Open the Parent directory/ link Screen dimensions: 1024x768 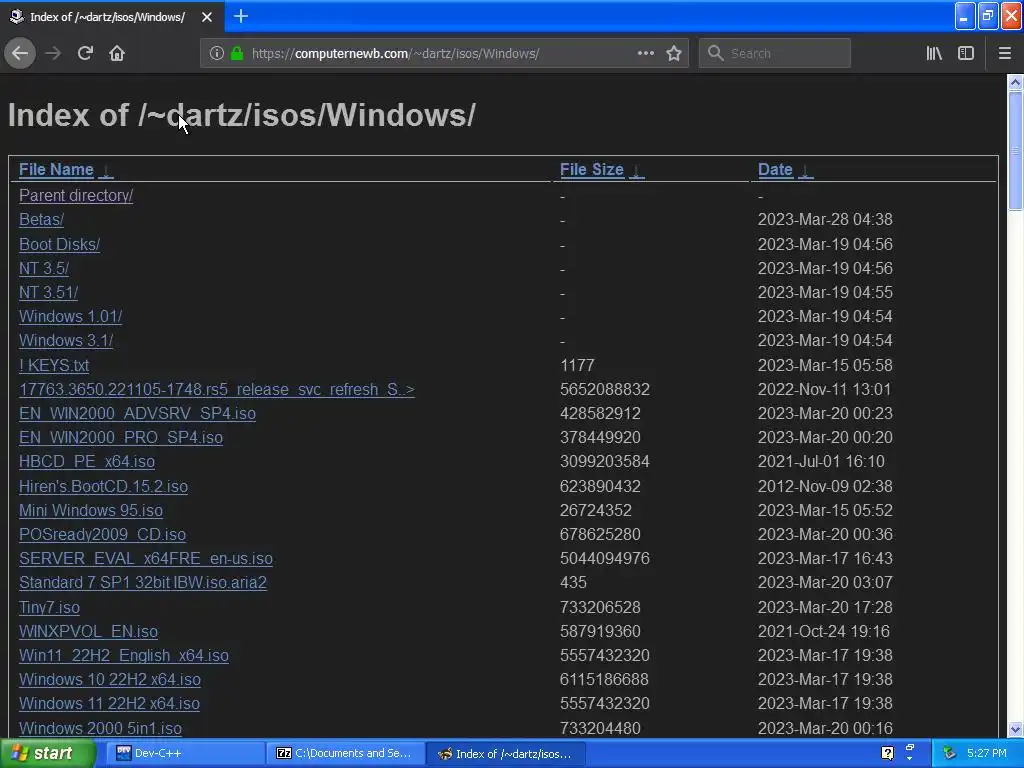click(x=76, y=195)
